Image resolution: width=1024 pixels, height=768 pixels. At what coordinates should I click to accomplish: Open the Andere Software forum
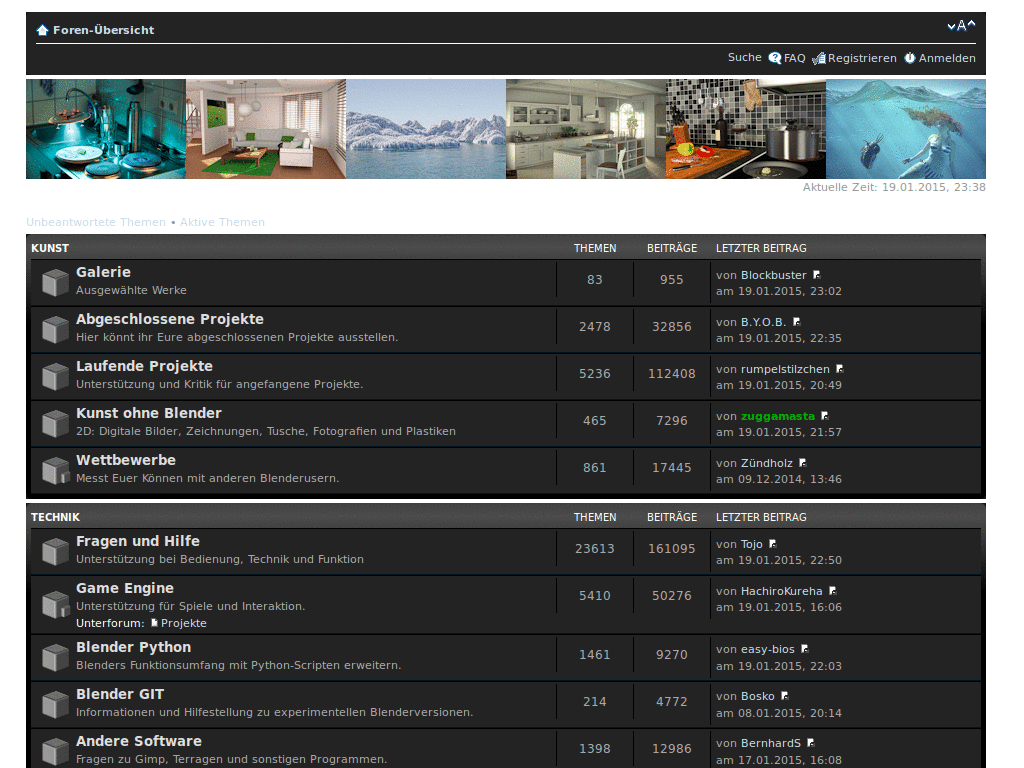click(x=138, y=741)
